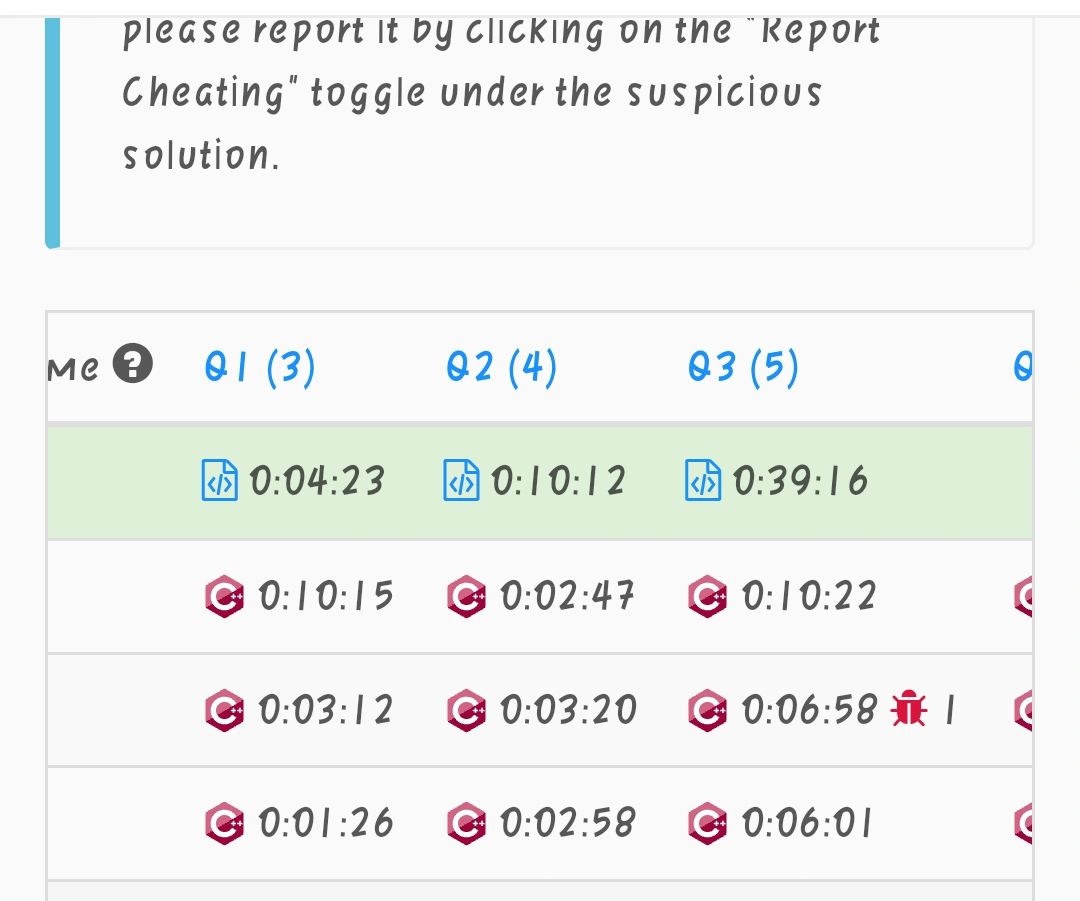Viewport: 1080px width, 901px height.
Task: Open the 0:39:16 submission time
Action: [x=800, y=481]
